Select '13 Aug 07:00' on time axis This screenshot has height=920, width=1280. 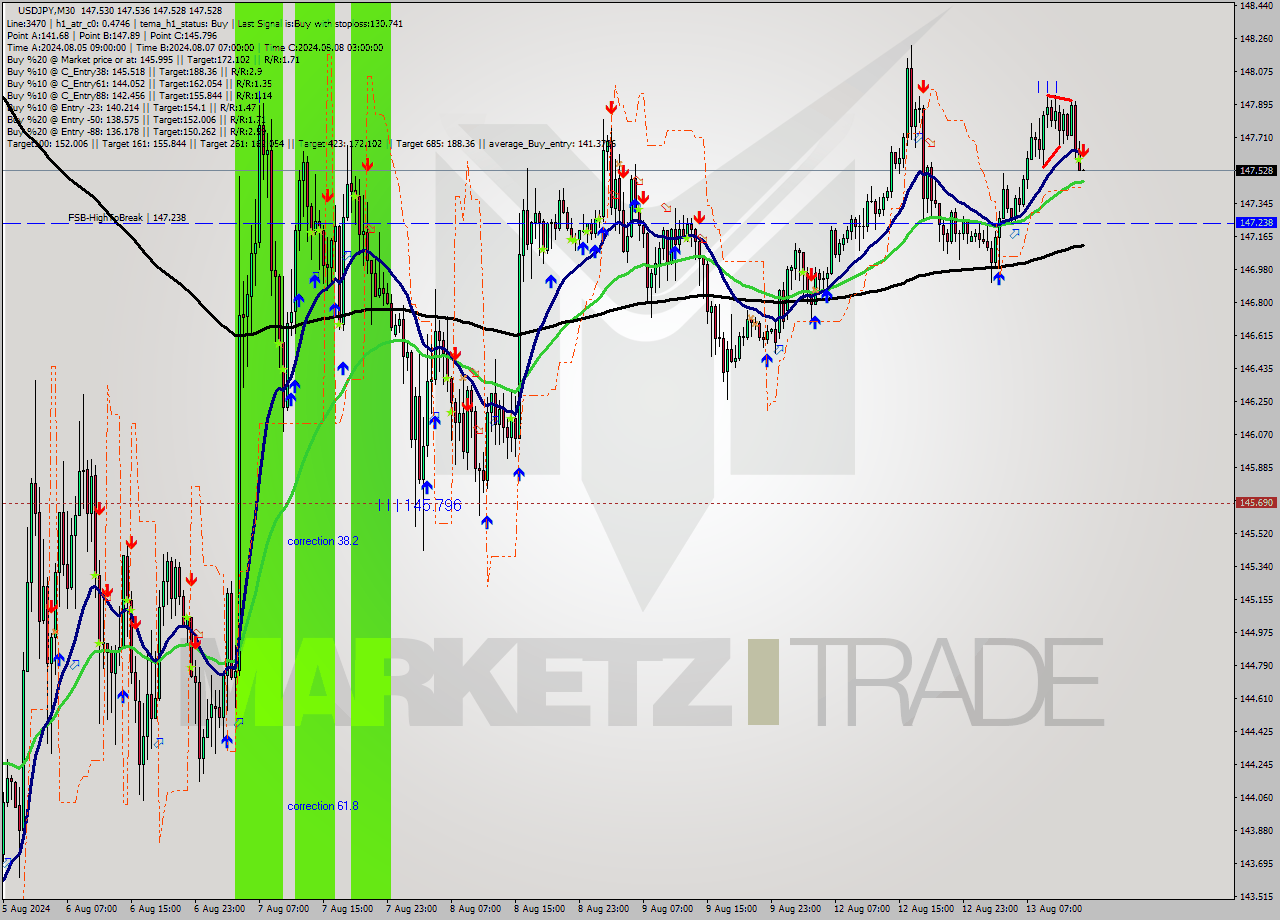[1055, 909]
